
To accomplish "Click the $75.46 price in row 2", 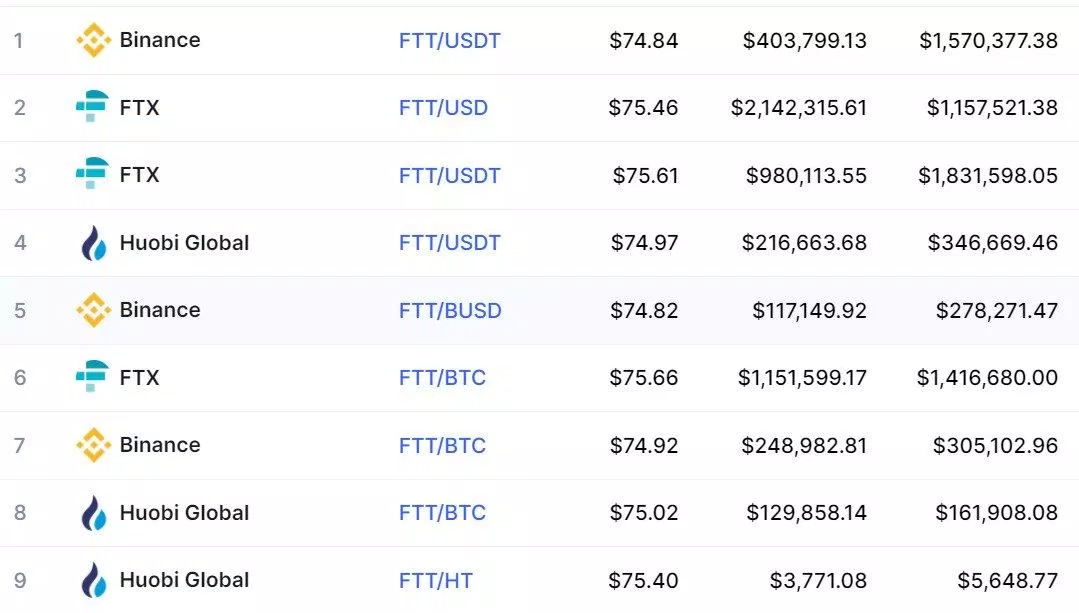I will point(643,108).
